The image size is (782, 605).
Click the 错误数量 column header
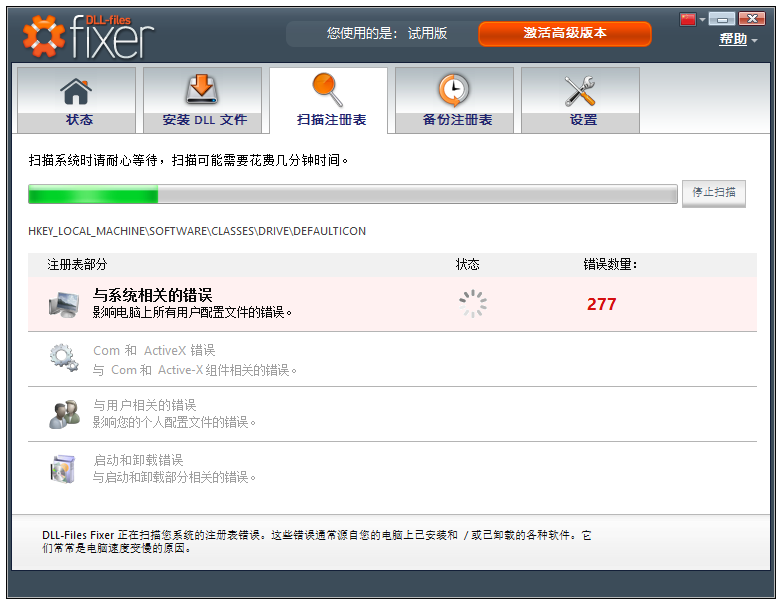pyautogui.click(x=610, y=264)
